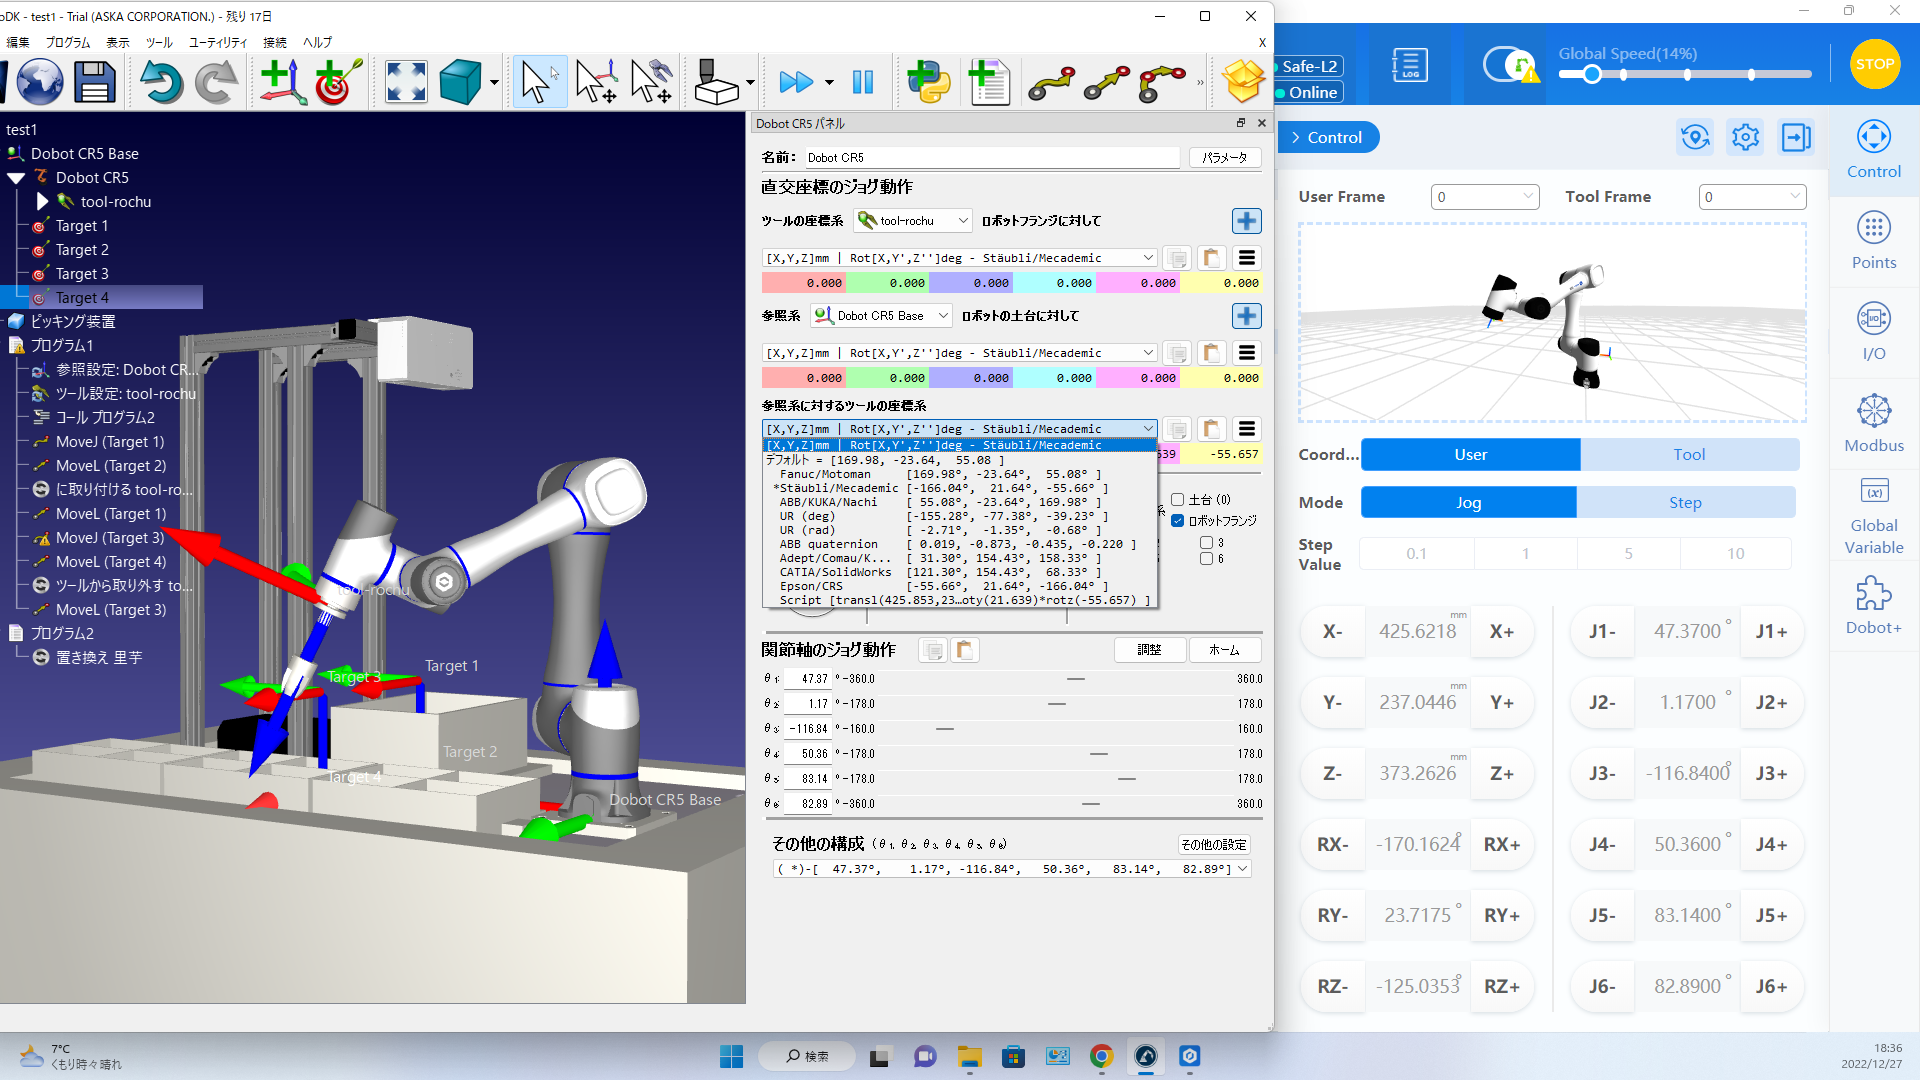Hit the yellow STOP button

coord(1875,64)
